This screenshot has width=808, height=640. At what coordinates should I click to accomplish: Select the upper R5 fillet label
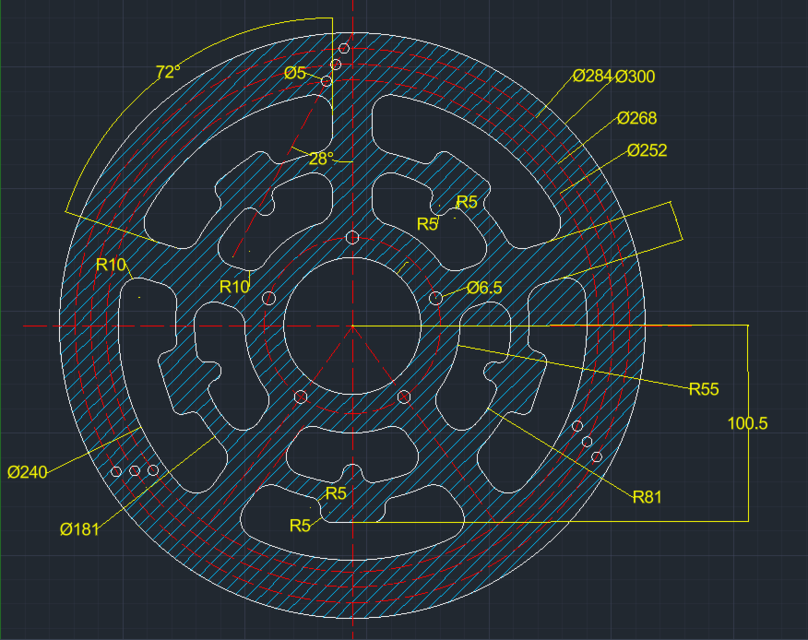point(466,202)
